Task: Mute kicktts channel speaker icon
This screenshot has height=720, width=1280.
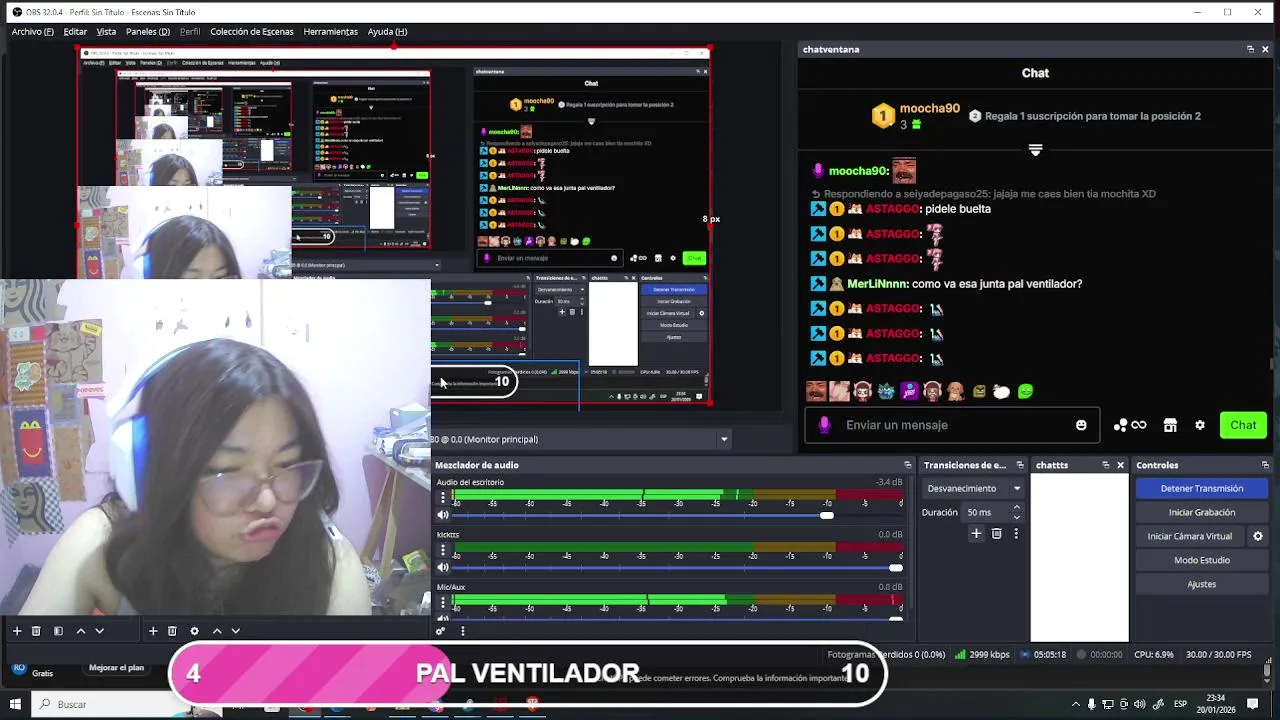Action: point(443,568)
